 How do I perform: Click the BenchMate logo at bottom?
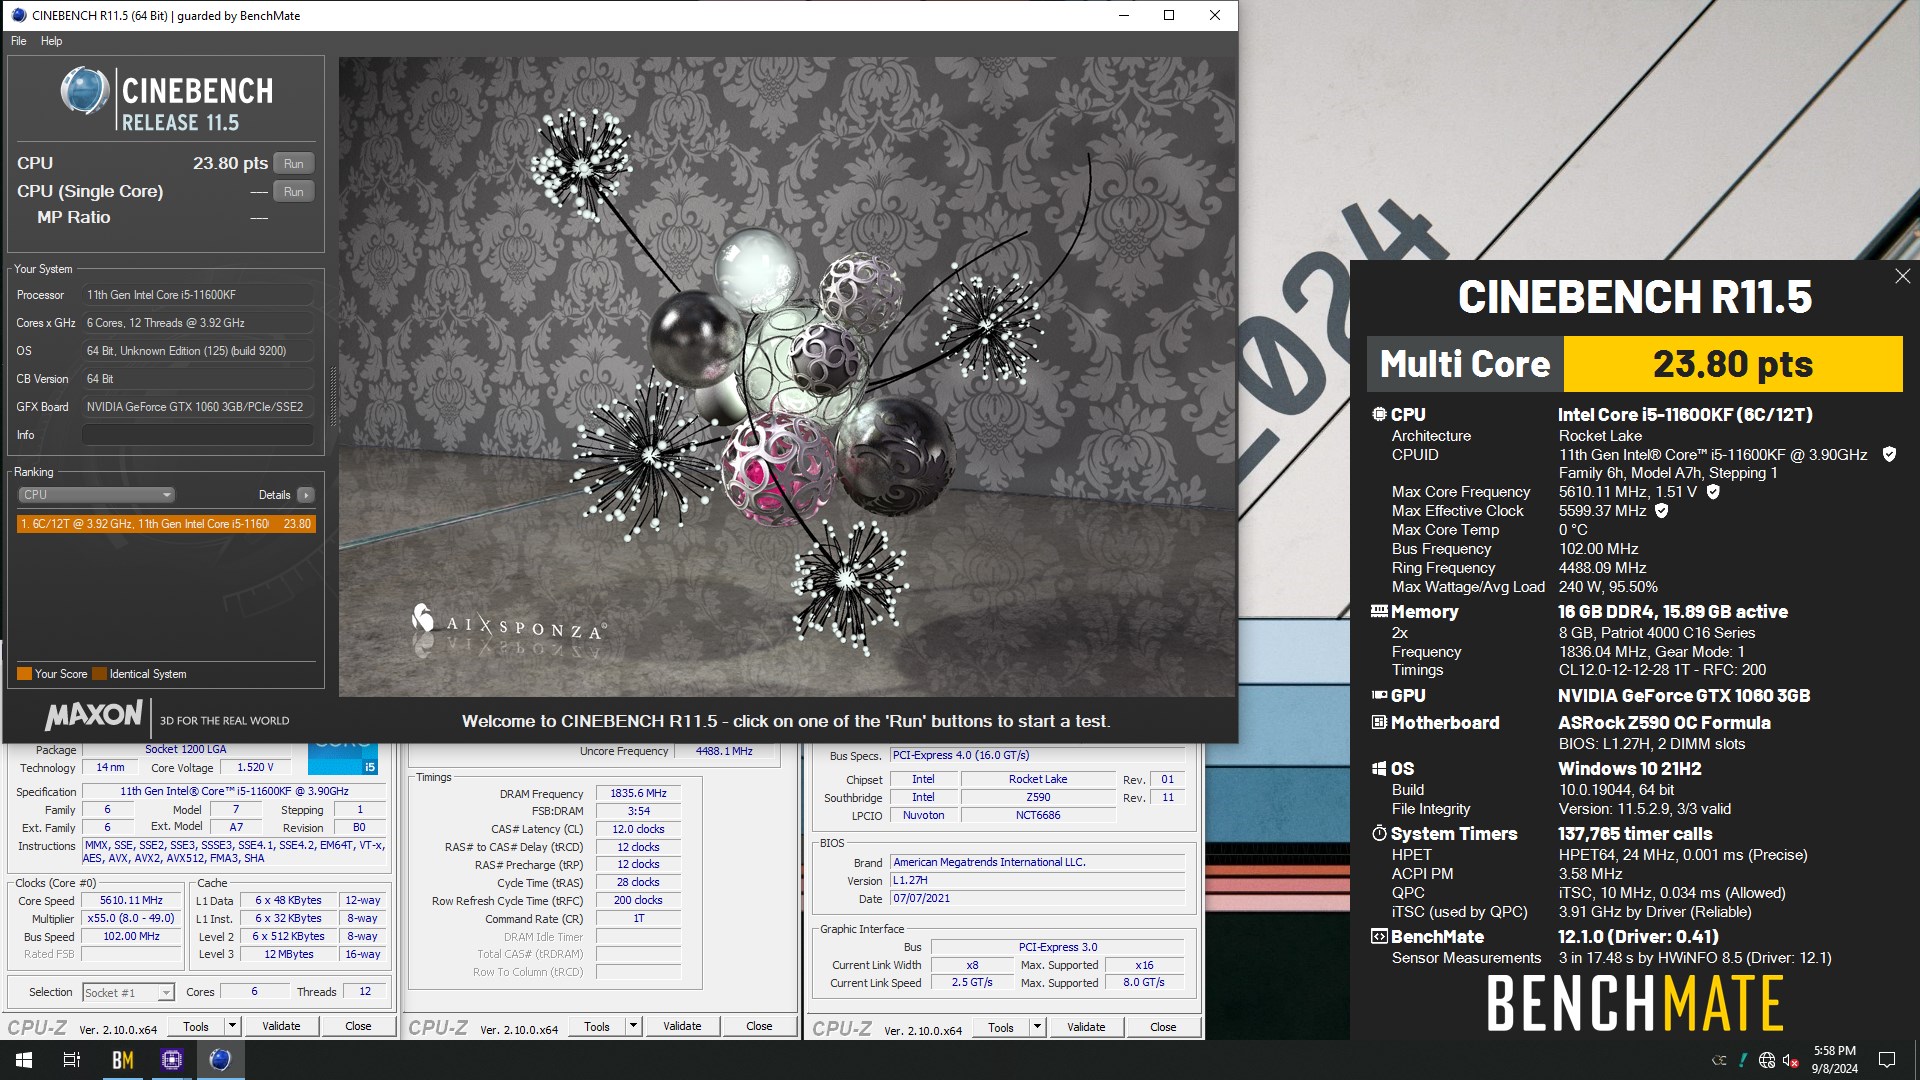click(x=1635, y=1003)
